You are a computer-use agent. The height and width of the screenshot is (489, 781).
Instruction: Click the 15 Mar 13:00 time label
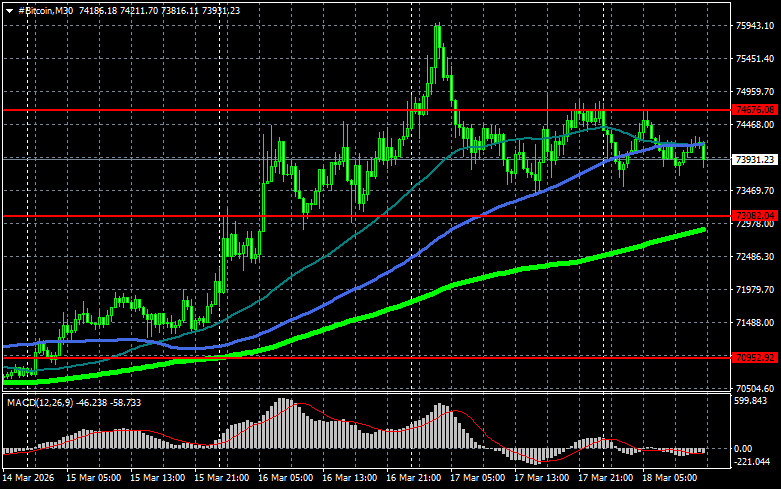click(157, 478)
